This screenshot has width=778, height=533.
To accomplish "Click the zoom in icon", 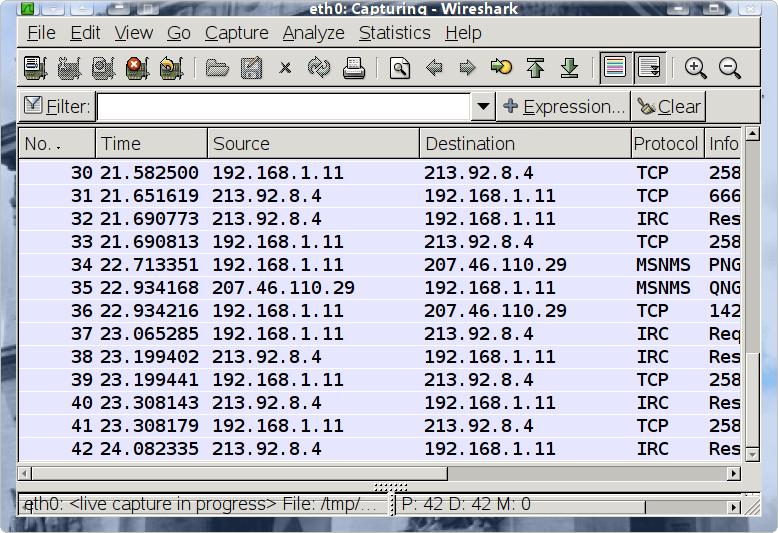I will pos(696,68).
